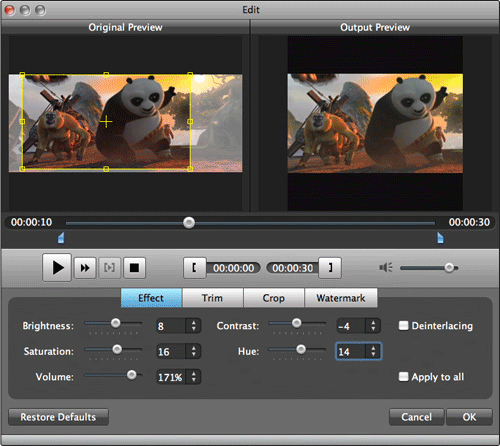Click the Volume field showing 171%

pos(171,377)
